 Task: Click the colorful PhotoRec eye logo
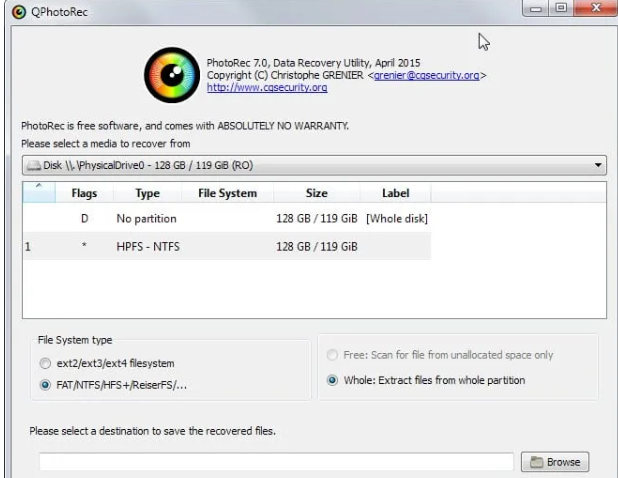[x=172, y=79]
